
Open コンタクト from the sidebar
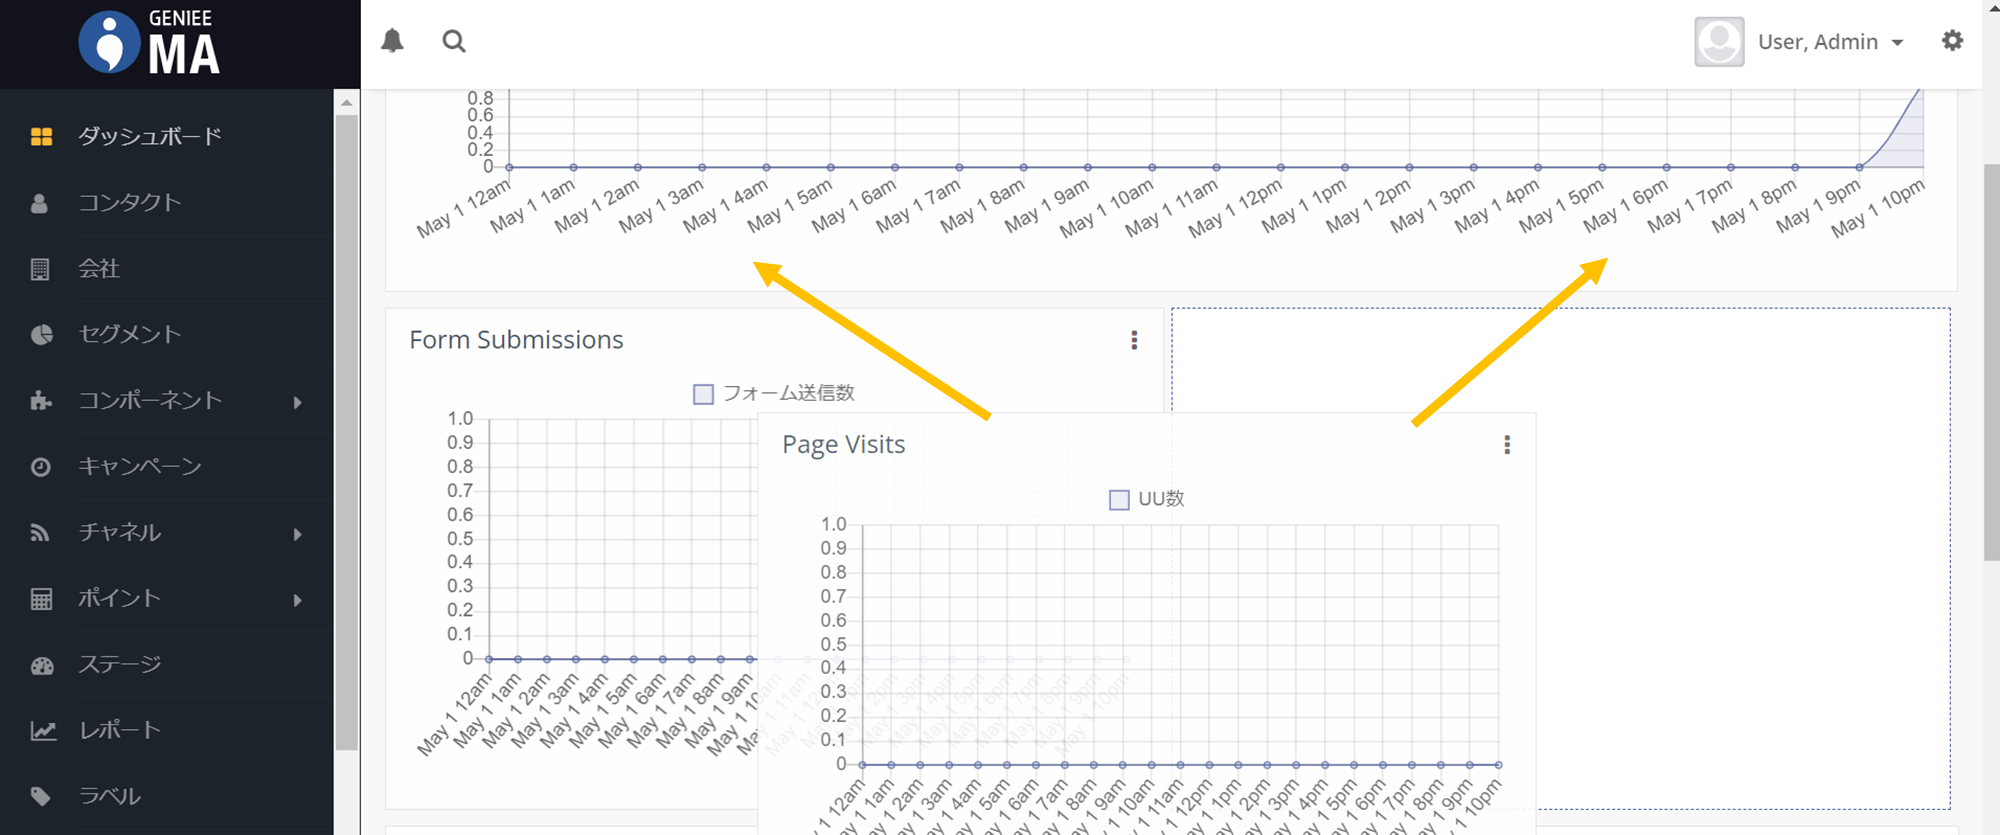(130, 202)
